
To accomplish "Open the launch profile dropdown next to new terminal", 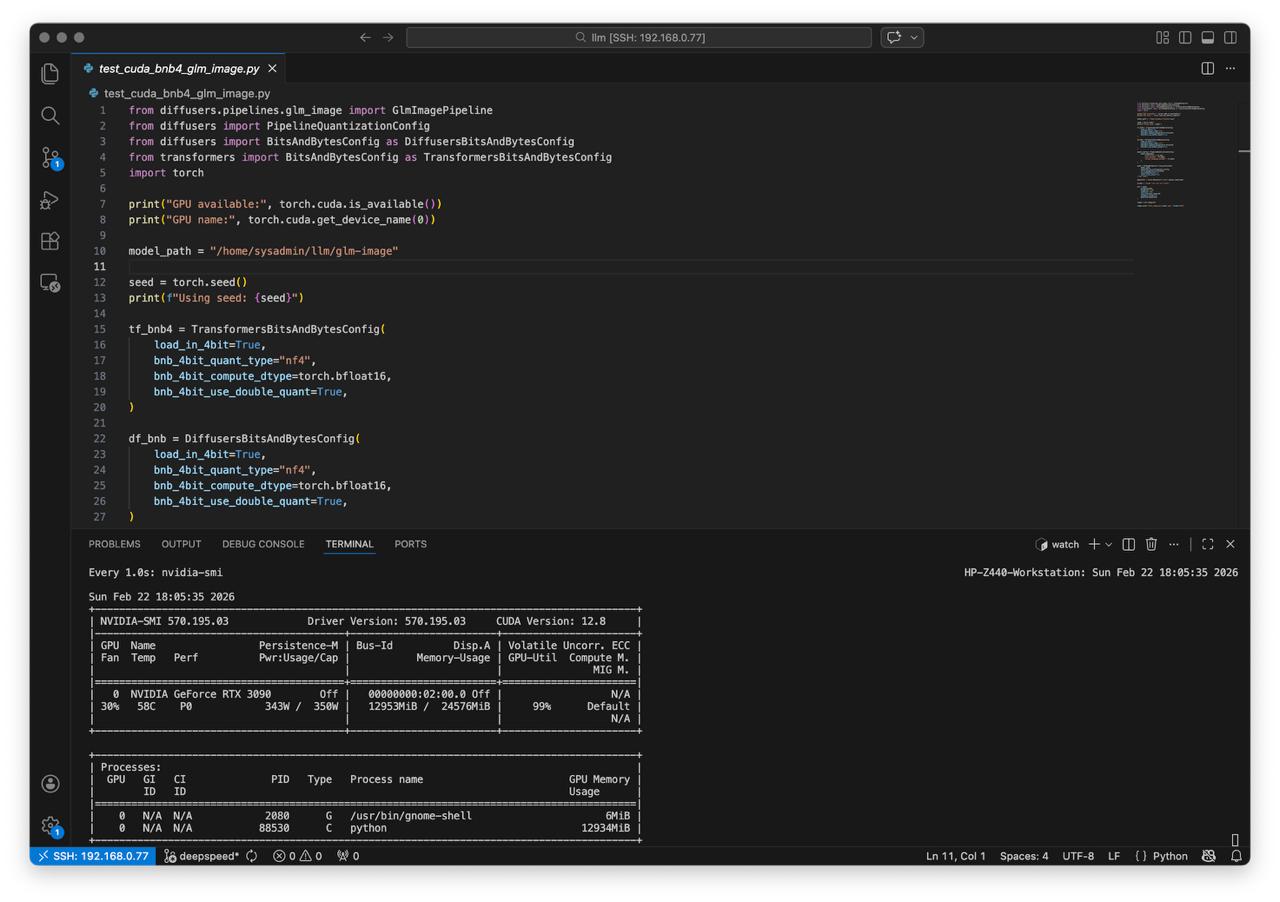I will [x=1109, y=545].
